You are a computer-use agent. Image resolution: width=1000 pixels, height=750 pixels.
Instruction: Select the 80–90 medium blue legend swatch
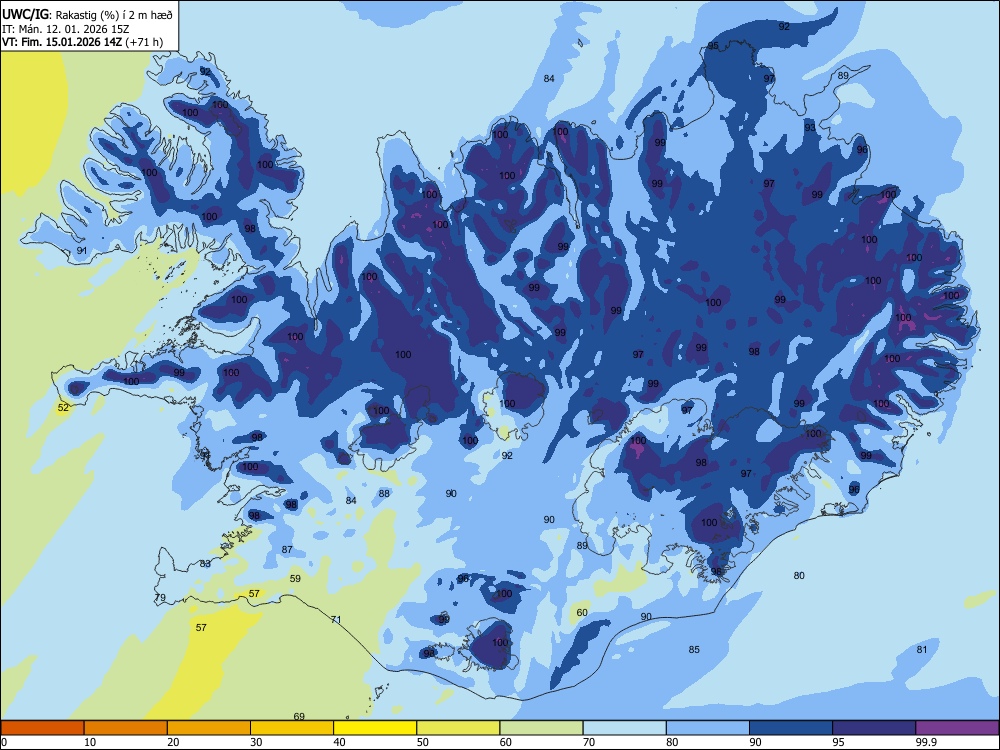pyautogui.click(x=708, y=728)
